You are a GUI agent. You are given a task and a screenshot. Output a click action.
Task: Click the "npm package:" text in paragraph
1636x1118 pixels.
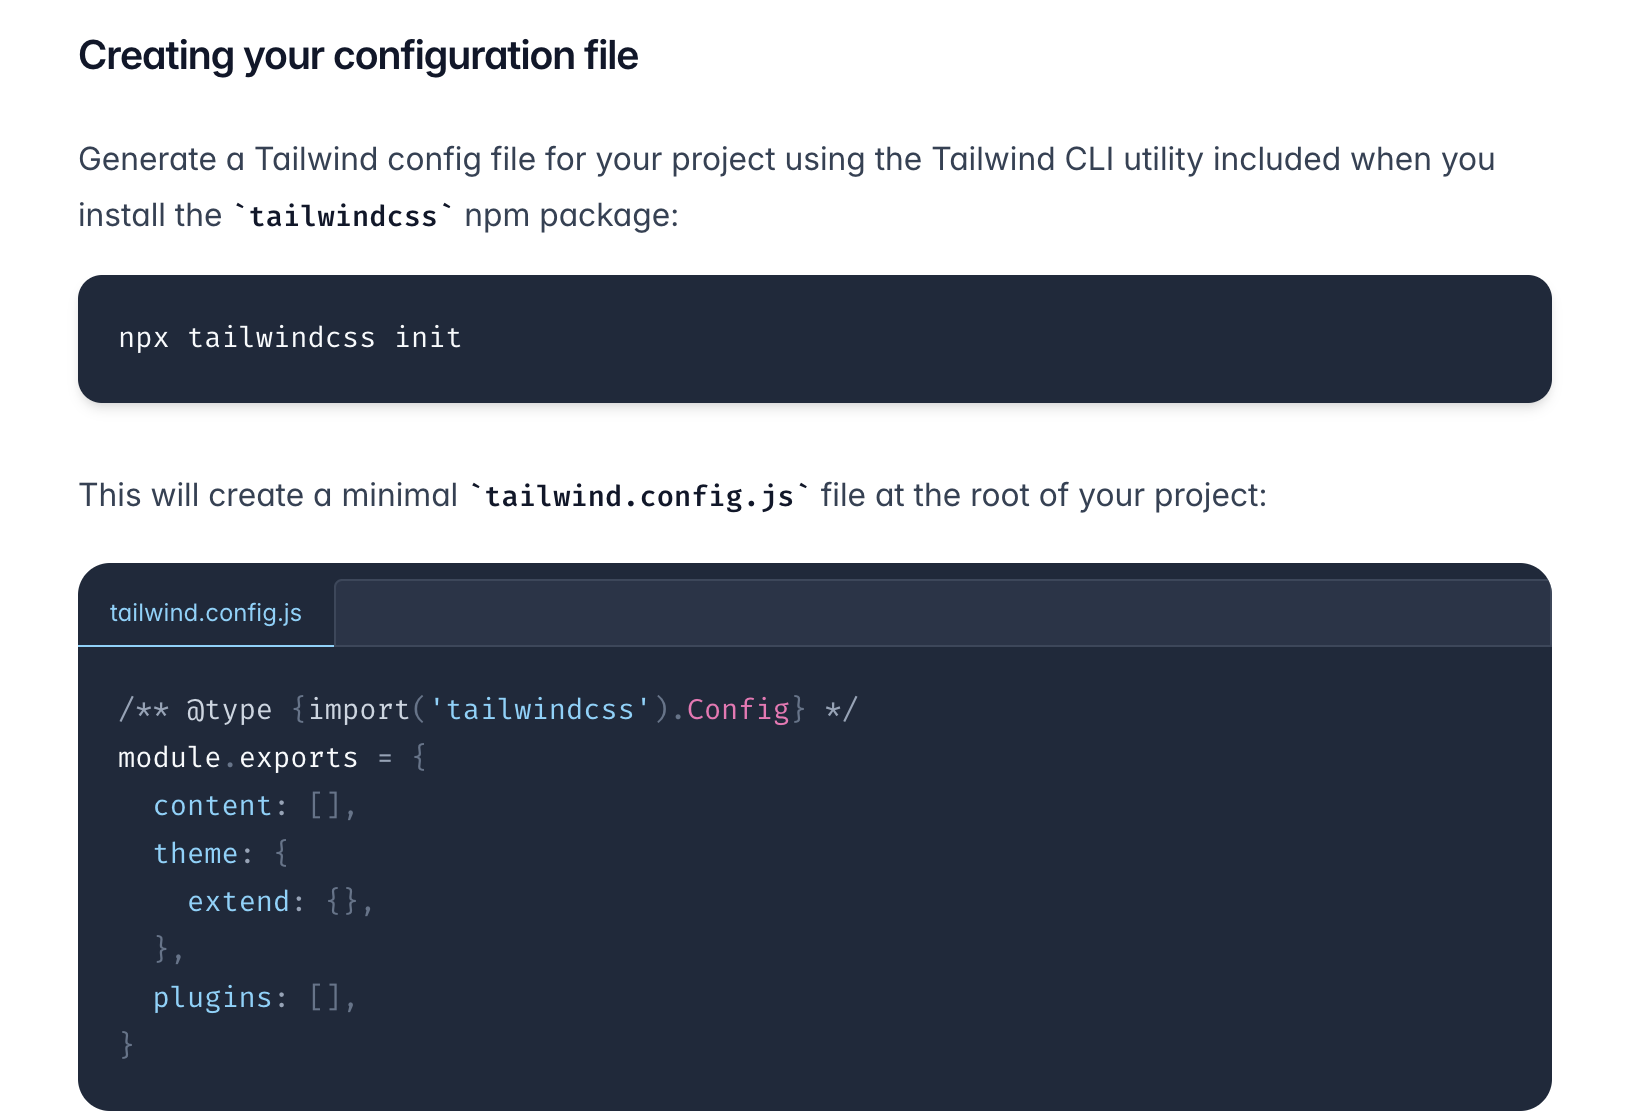click(571, 215)
